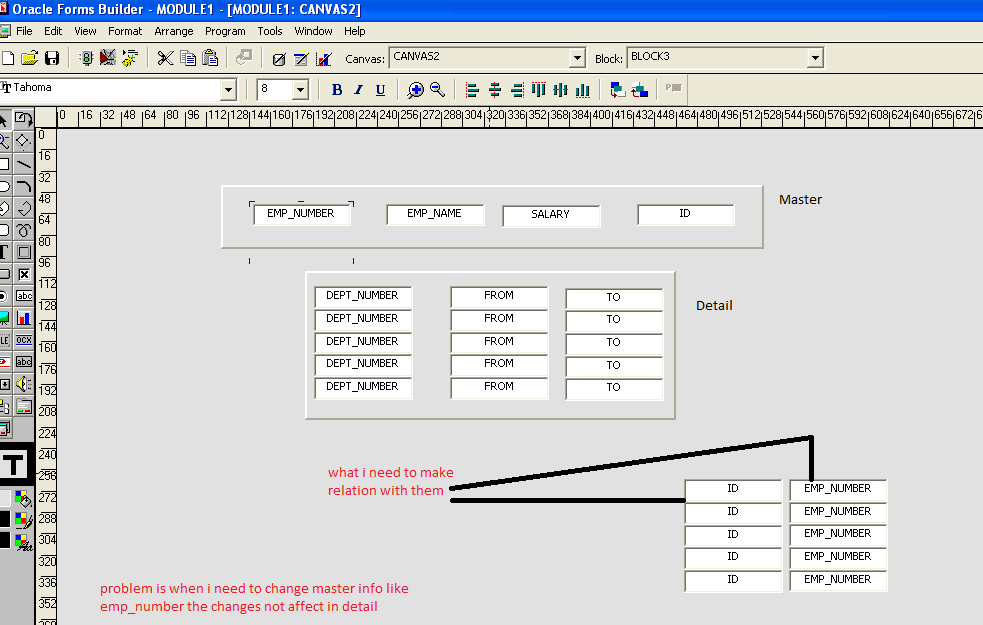Click the Cut scissors icon
Screen dimensions: 983x625
tap(166, 59)
